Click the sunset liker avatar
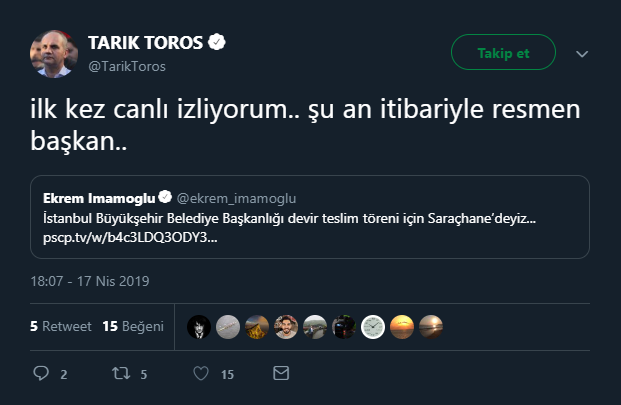This screenshot has height=405, width=621. click(x=402, y=327)
